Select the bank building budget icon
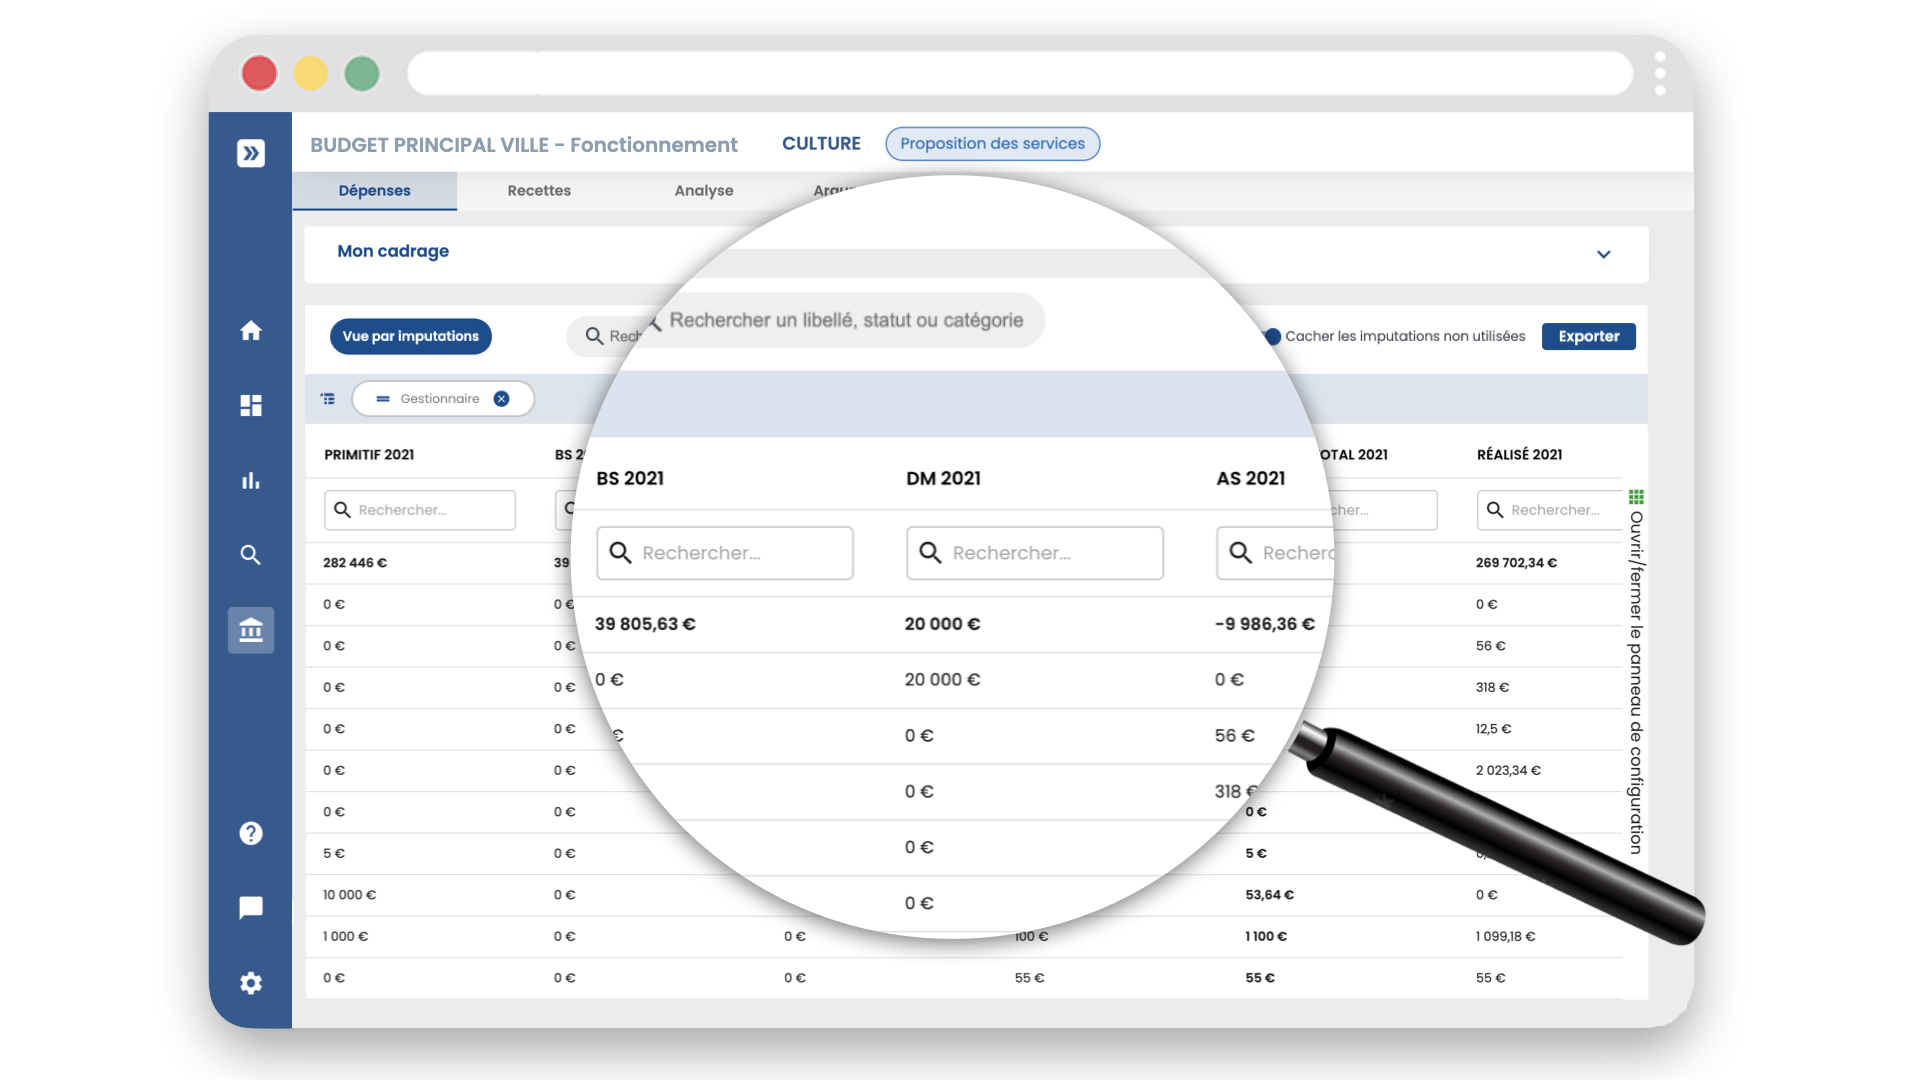This screenshot has width=1920, height=1080. [x=251, y=631]
